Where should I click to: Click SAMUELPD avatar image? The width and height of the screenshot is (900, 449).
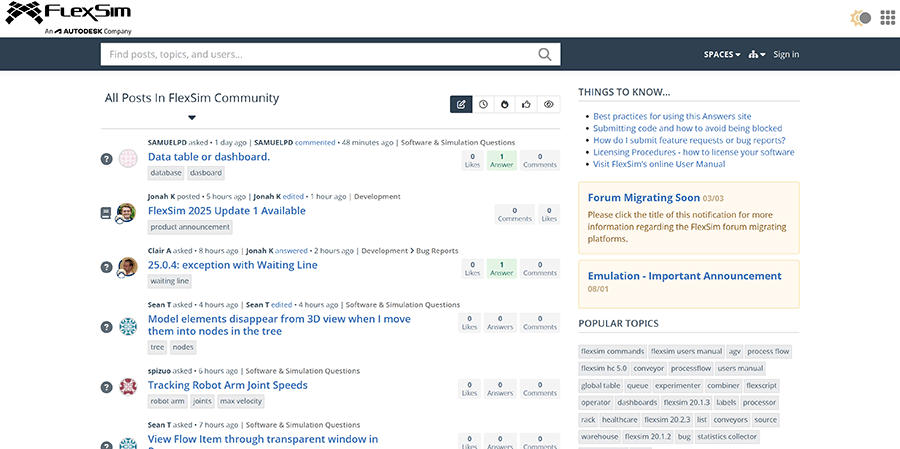point(127,158)
